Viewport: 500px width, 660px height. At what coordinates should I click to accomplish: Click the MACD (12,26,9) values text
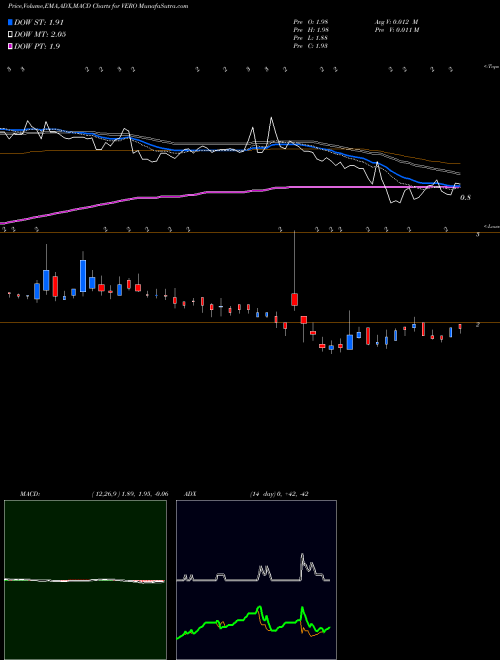[x=130, y=494]
